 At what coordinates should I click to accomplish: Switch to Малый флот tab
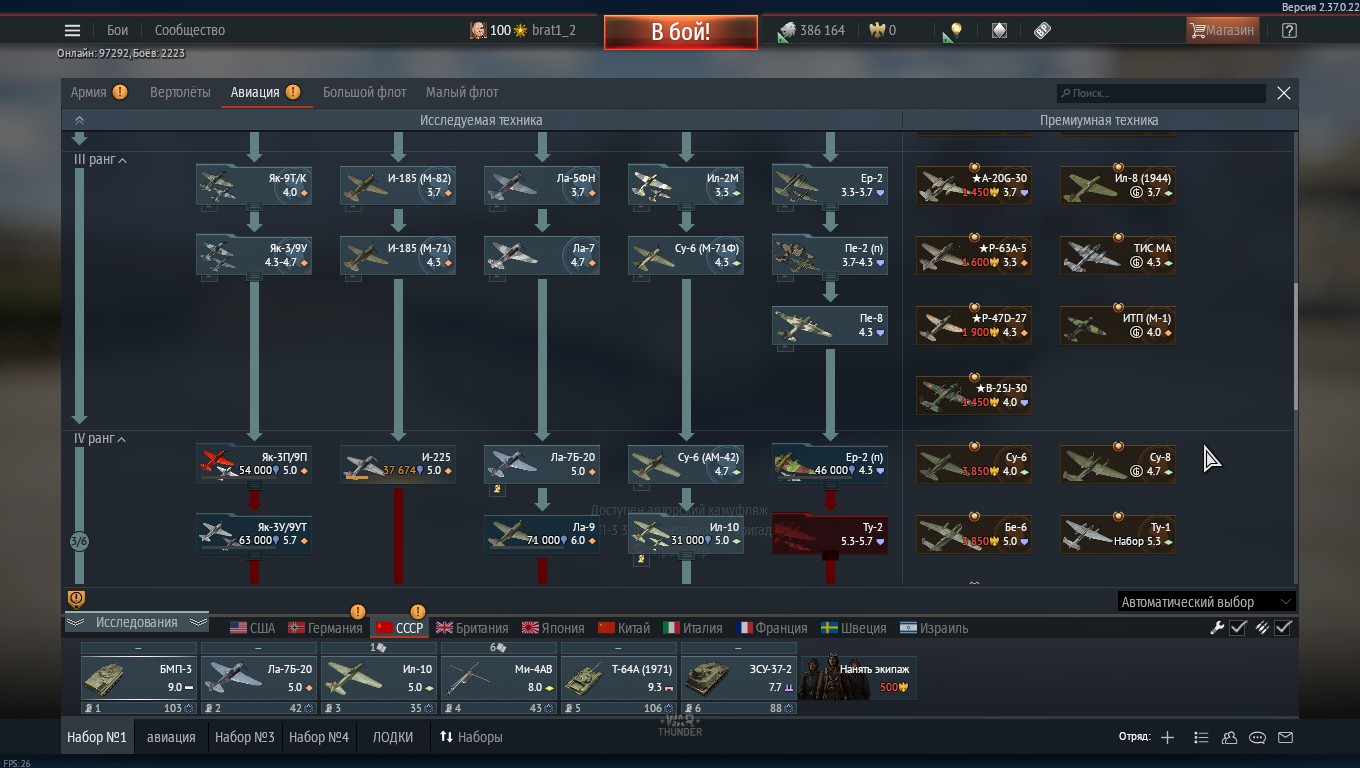click(x=462, y=92)
